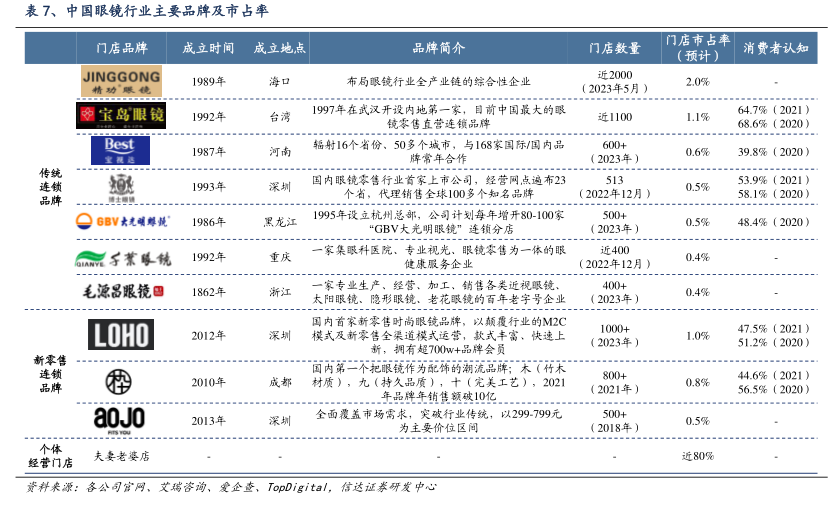Click the 品牌简介 column header
The width and height of the screenshot is (840, 508).
coord(438,47)
